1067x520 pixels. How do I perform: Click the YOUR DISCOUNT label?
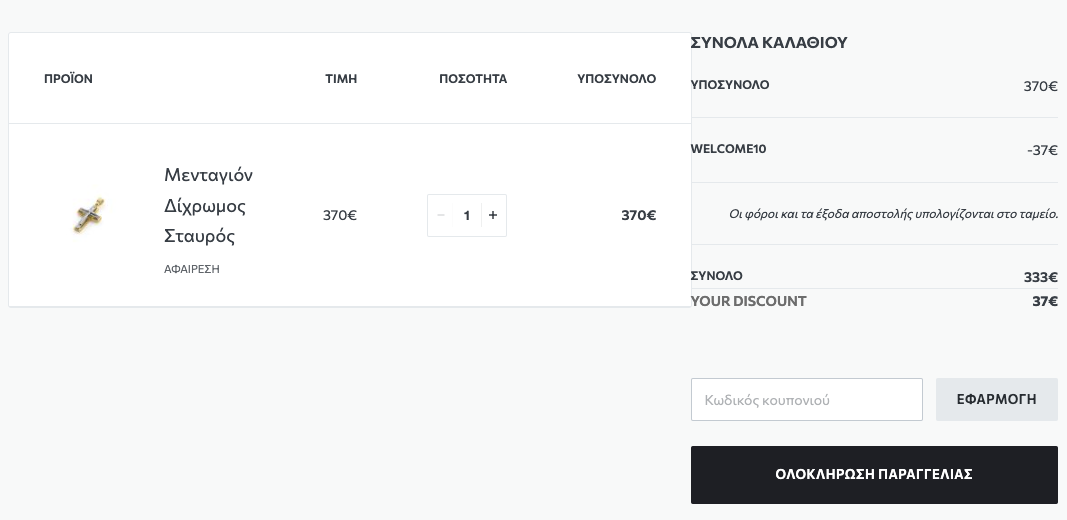pyautogui.click(x=749, y=301)
